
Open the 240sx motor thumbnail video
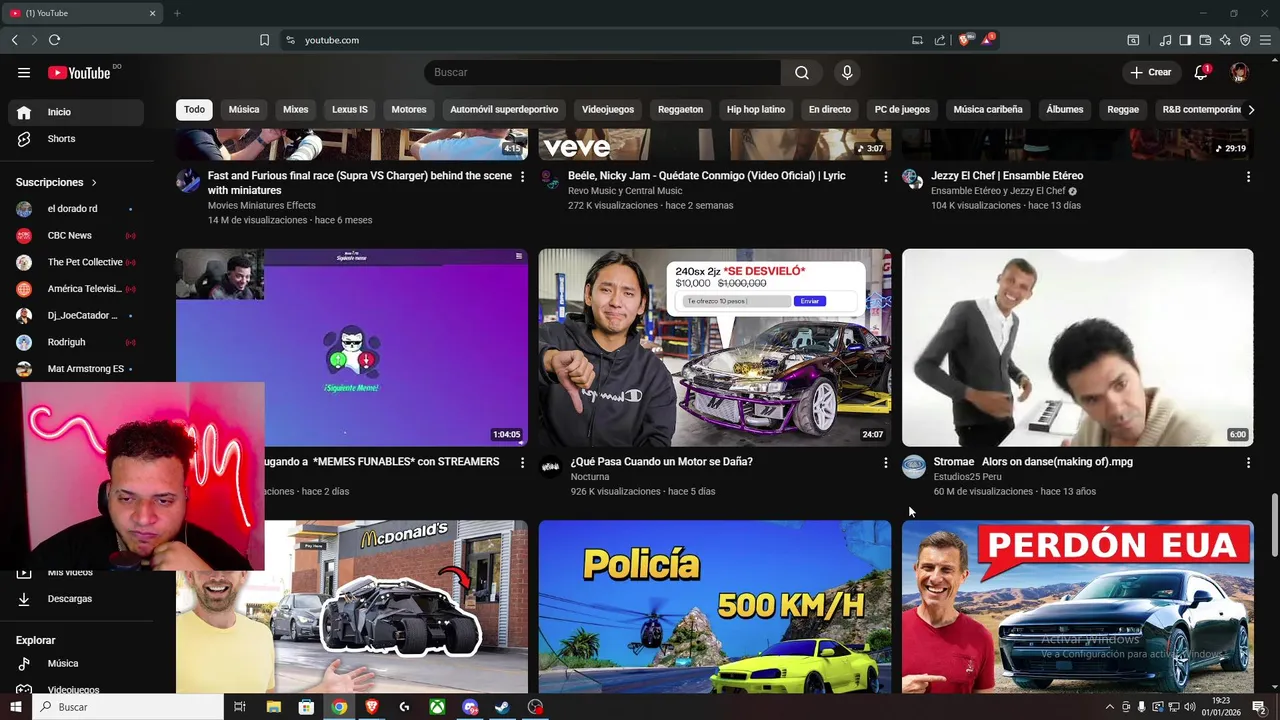click(x=715, y=347)
